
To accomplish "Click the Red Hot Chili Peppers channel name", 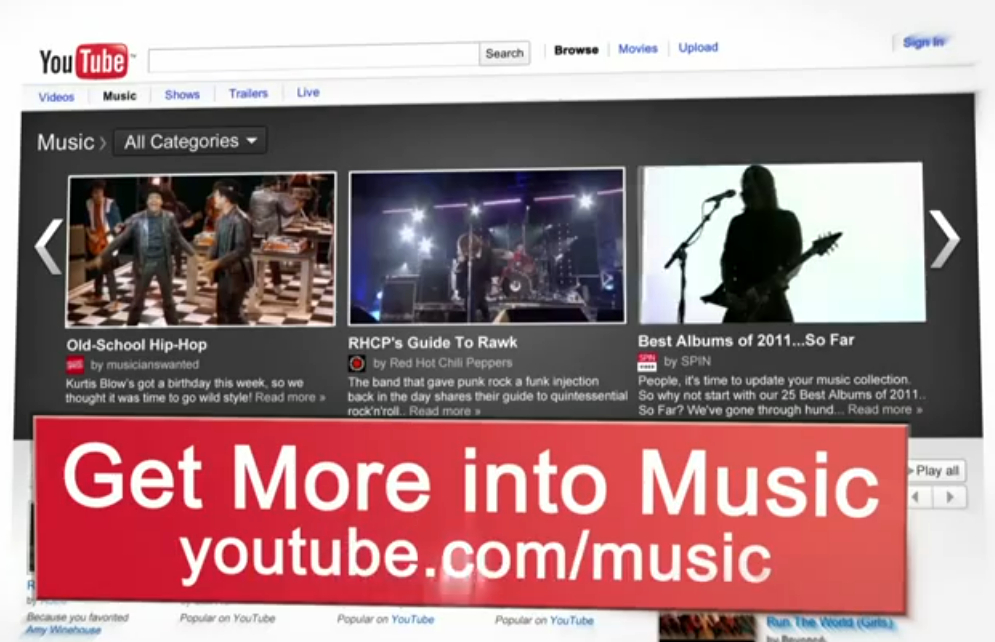I will [451, 363].
